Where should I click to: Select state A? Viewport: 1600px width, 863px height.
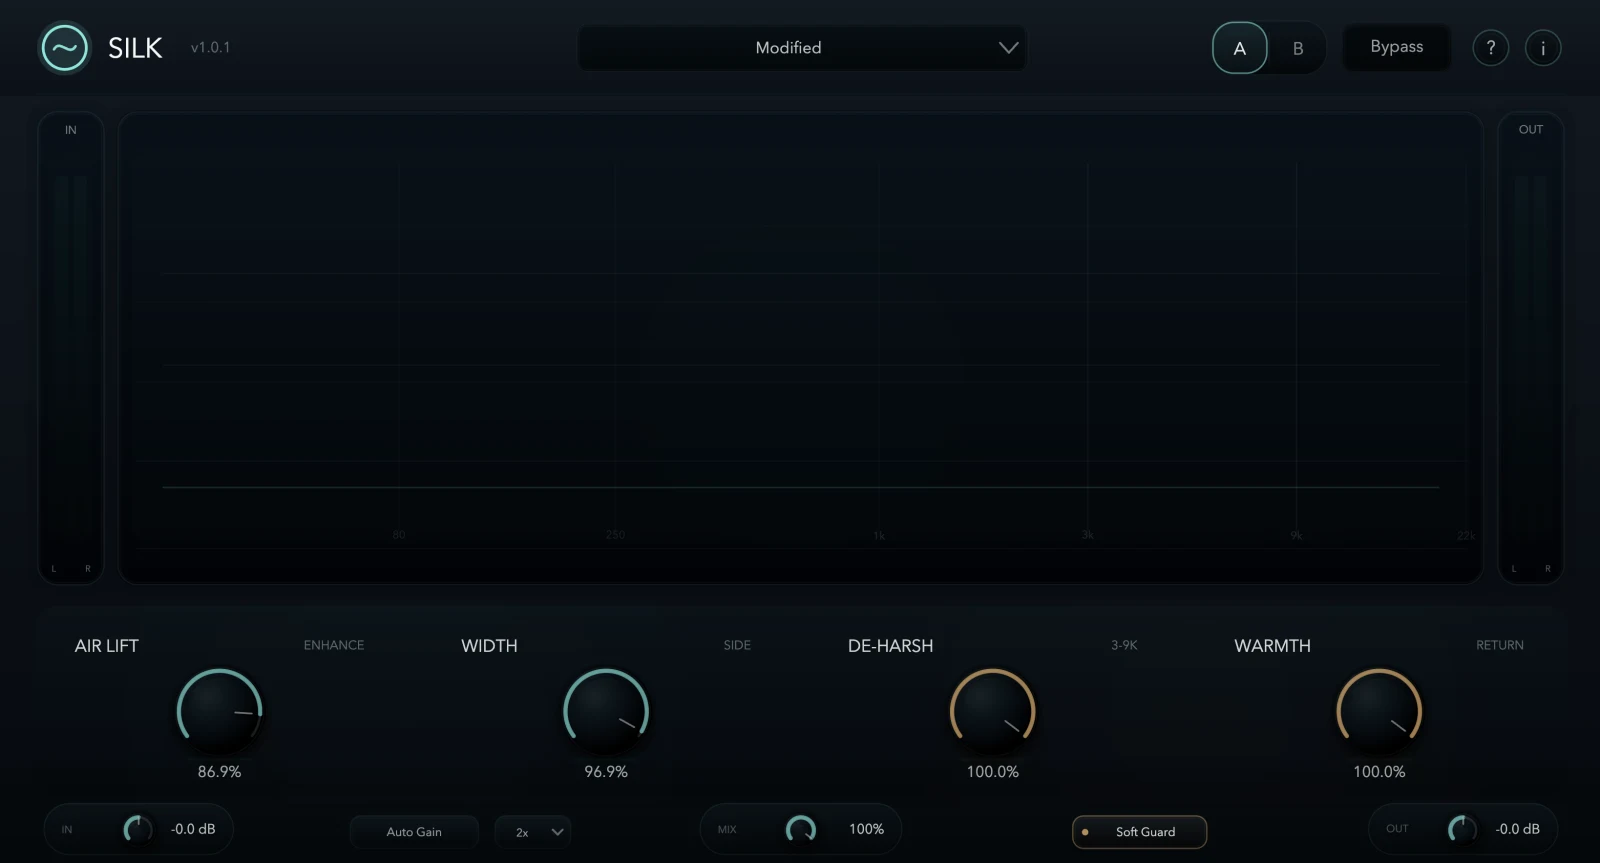pos(1240,48)
